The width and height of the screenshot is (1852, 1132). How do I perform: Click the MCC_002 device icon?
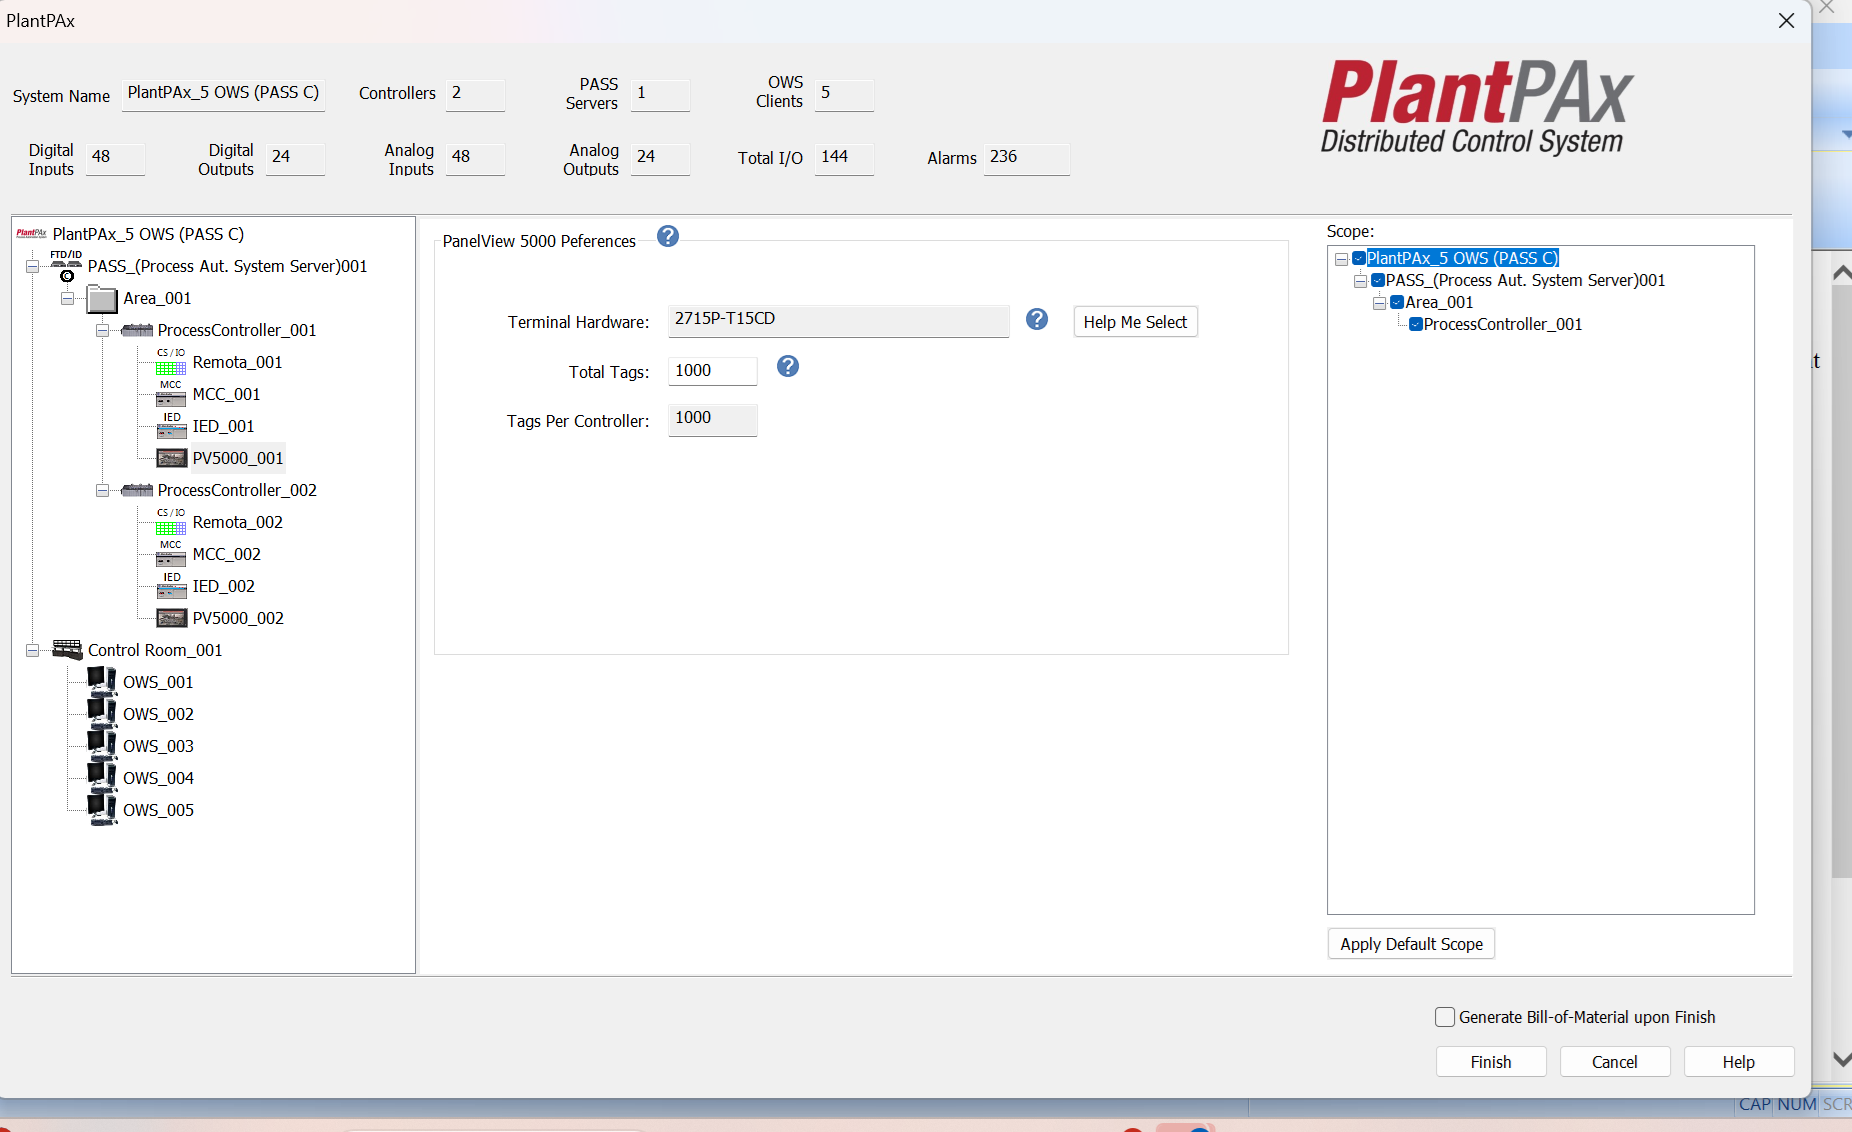(x=171, y=554)
